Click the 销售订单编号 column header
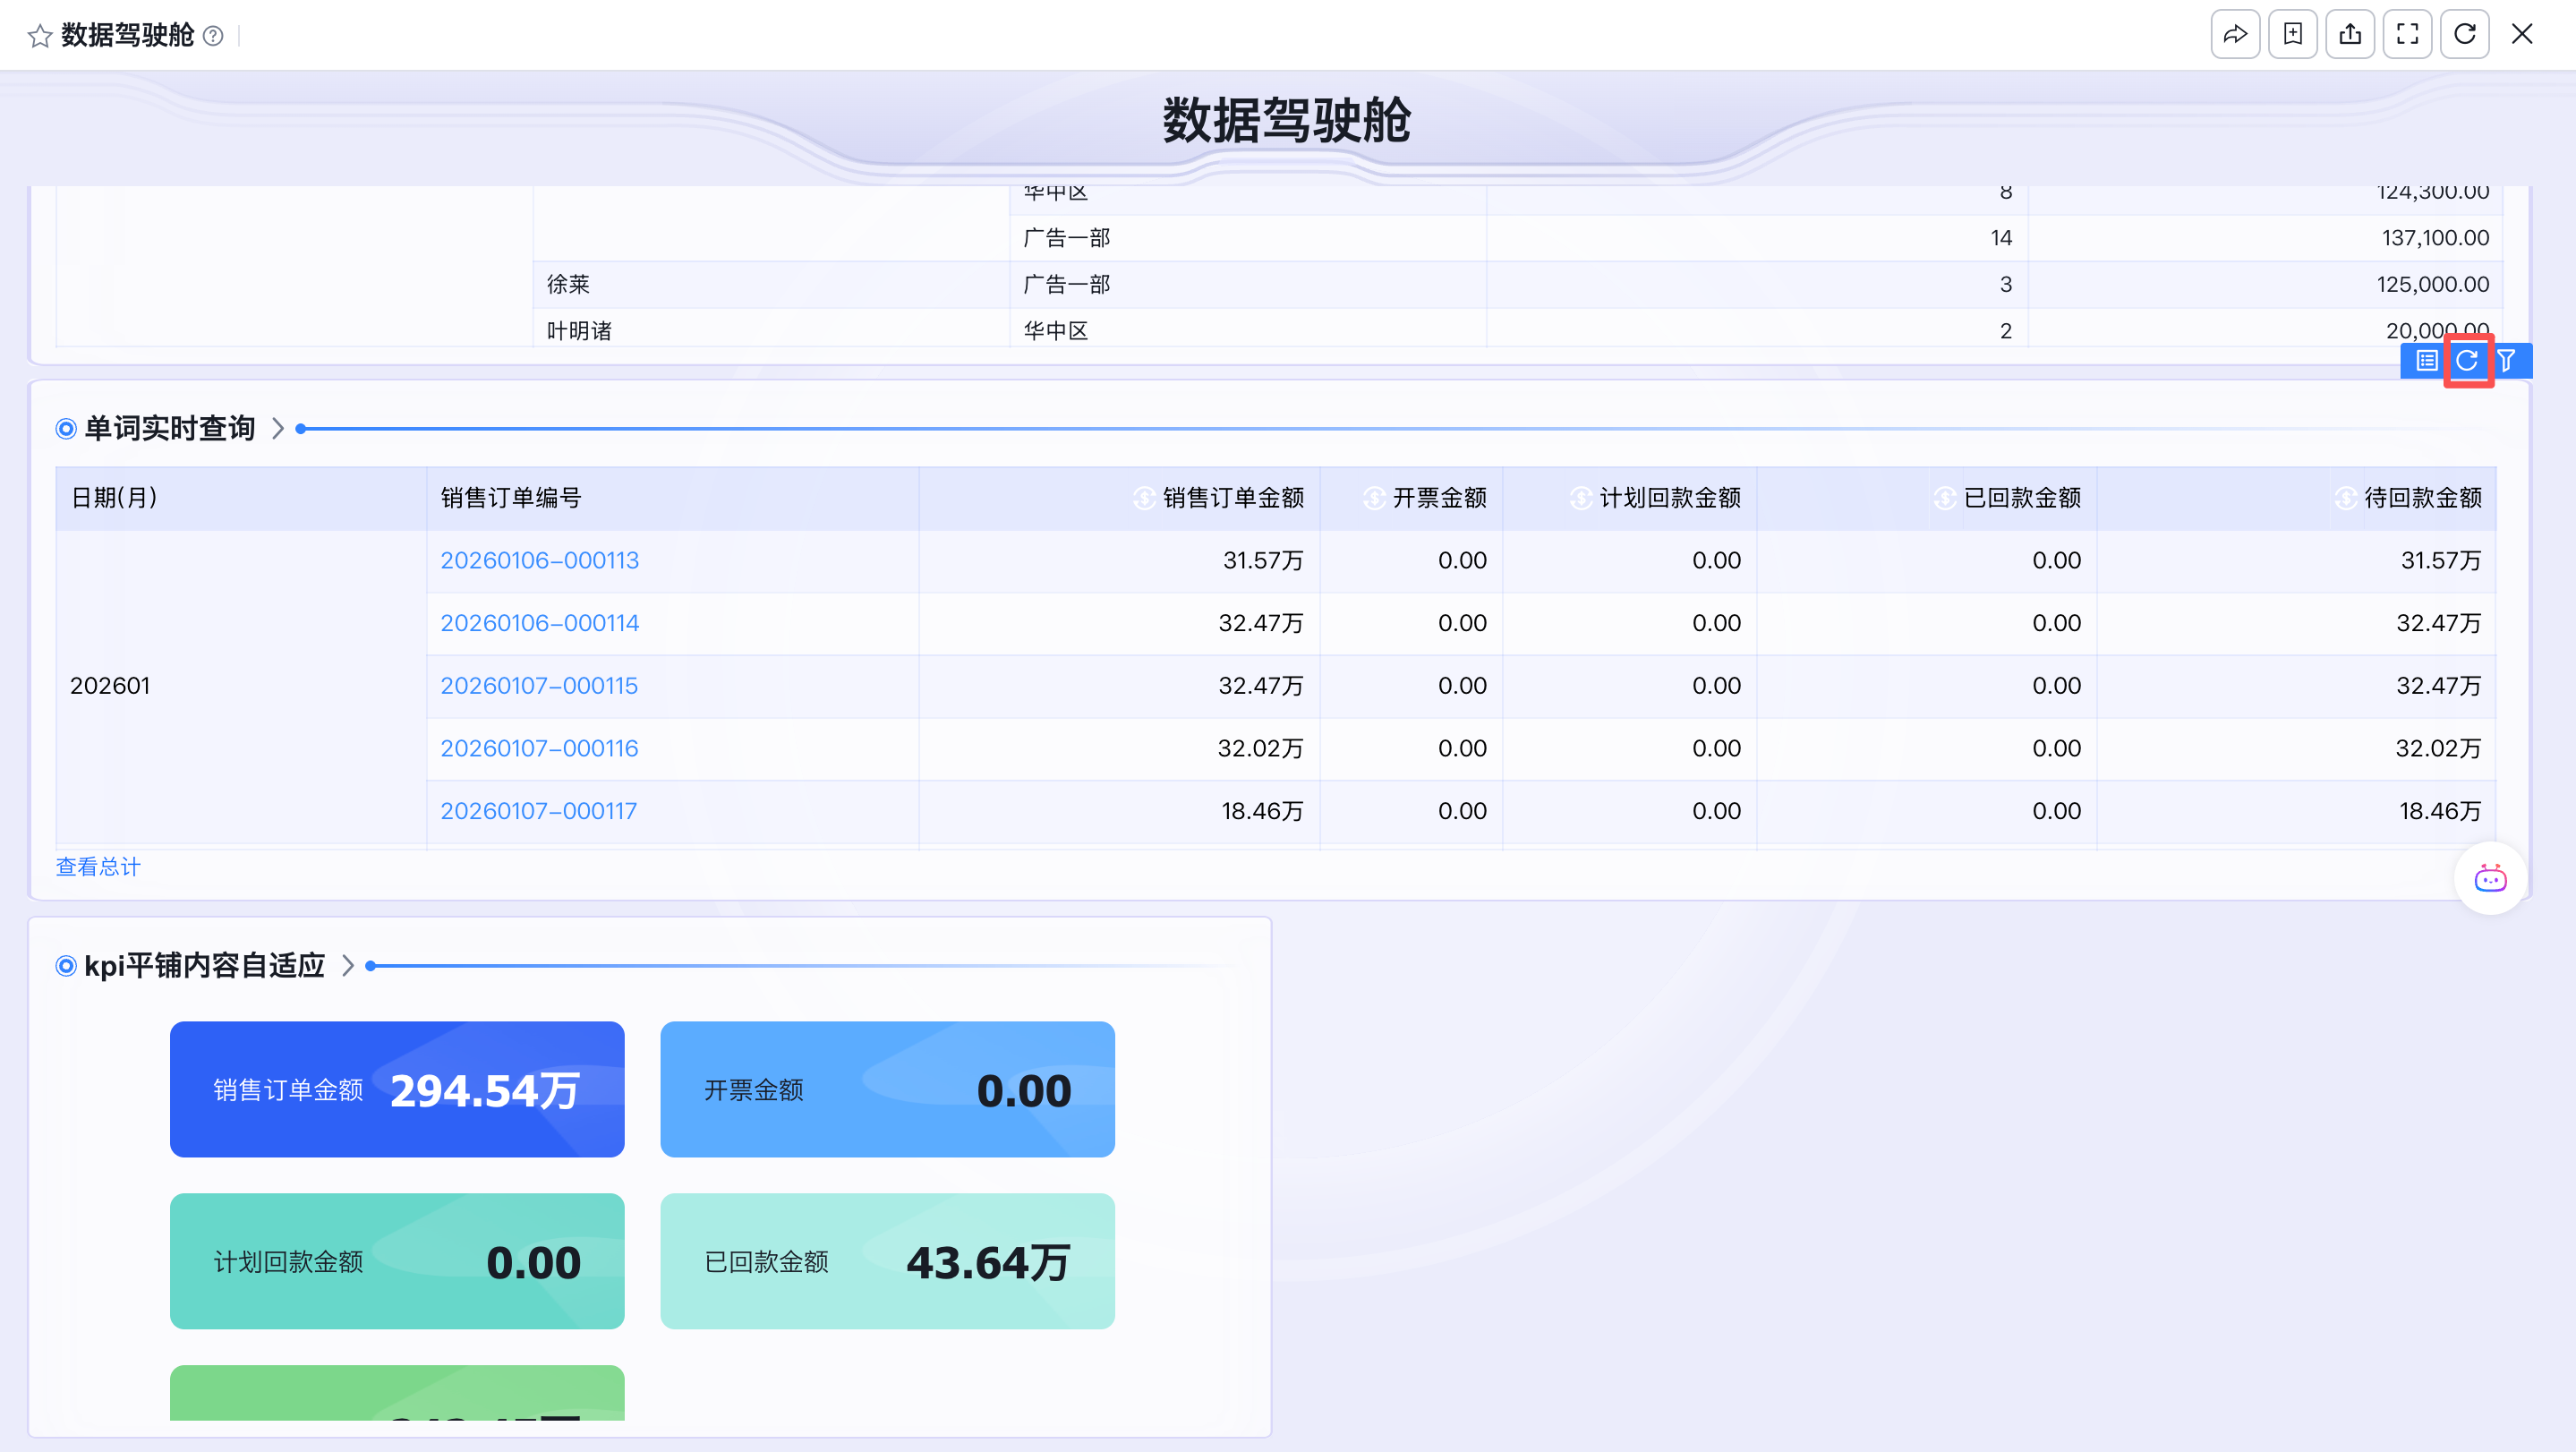Screen dimensions: 2576x1452 pos(511,498)
